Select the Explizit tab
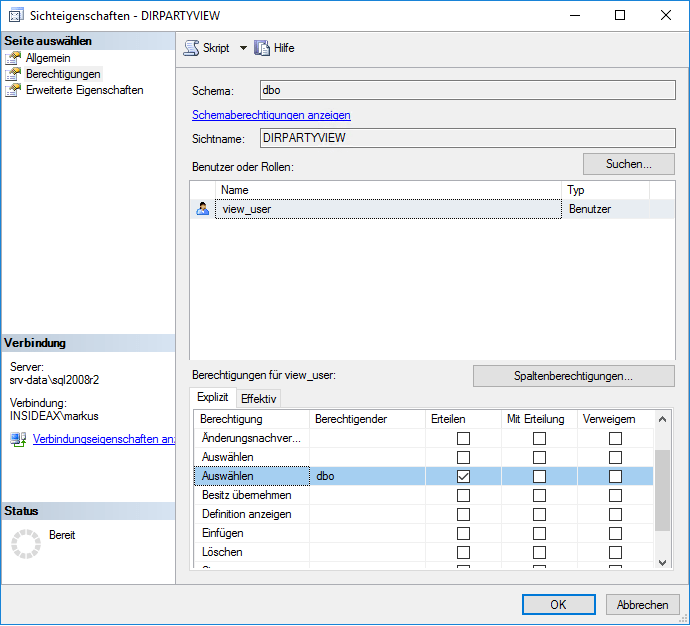Viewport: 690px width, 626px height. (213, 397)
